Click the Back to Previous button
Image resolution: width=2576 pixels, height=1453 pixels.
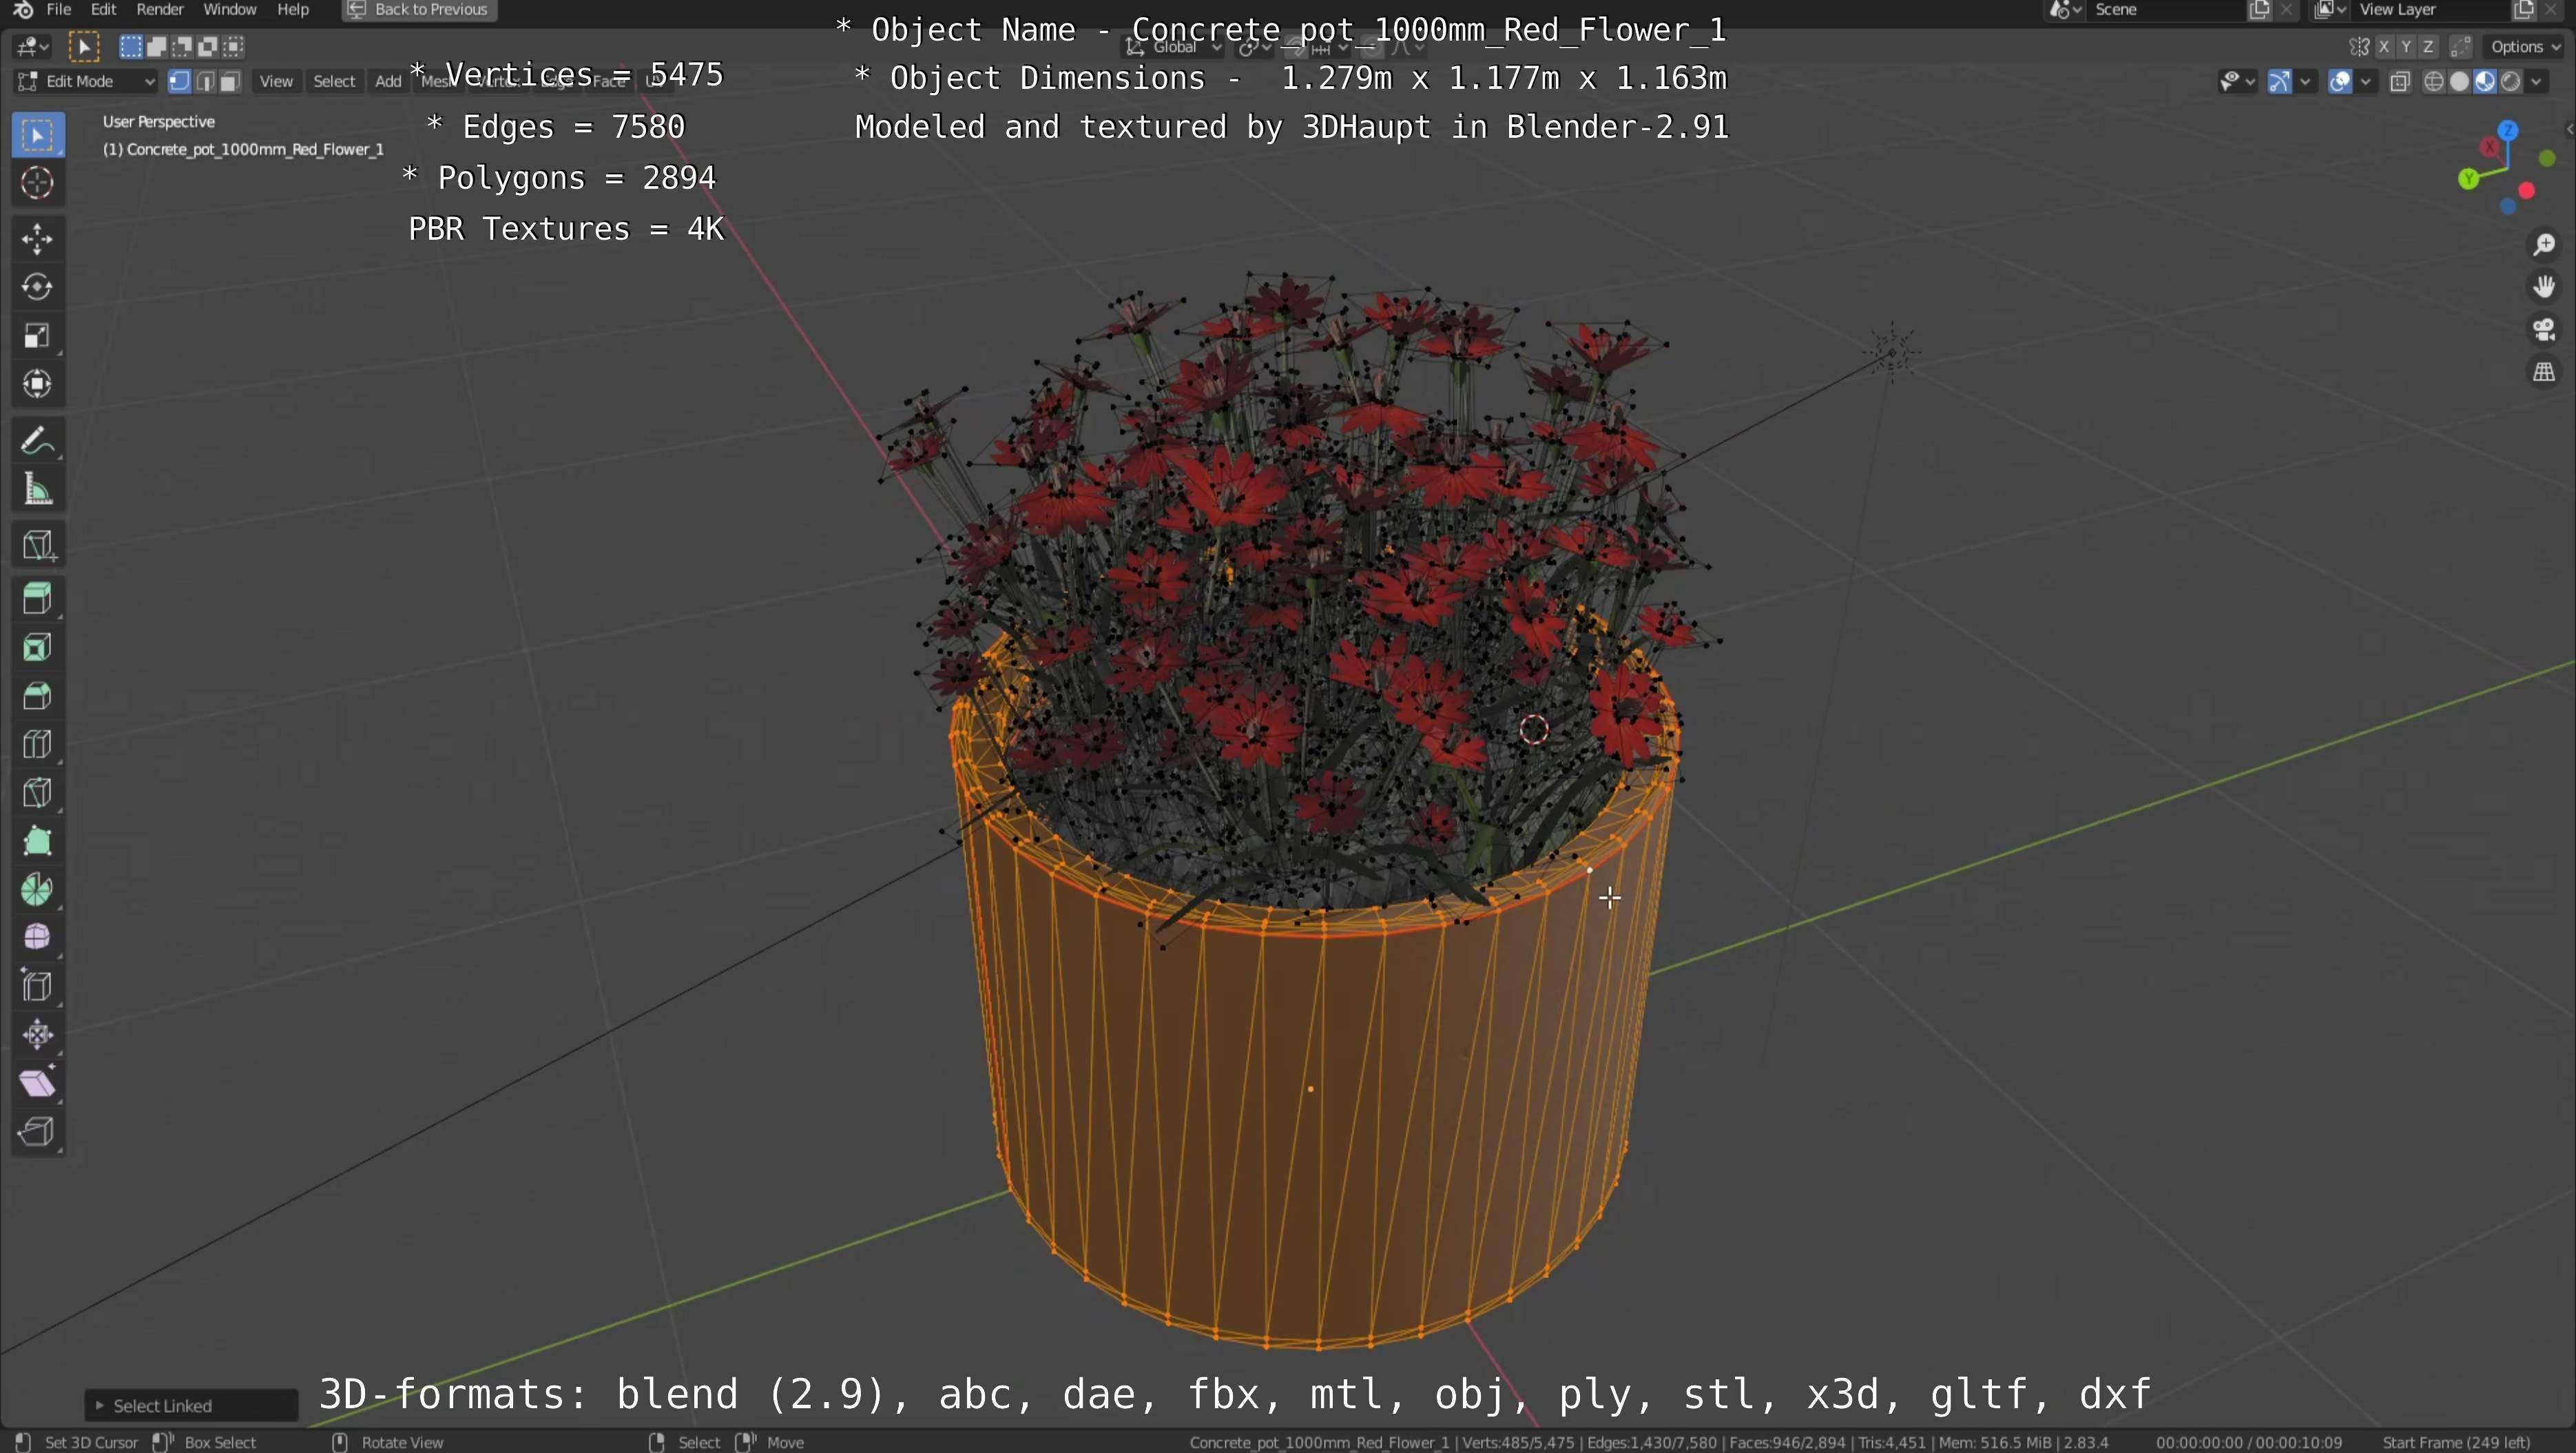[419, 10]
